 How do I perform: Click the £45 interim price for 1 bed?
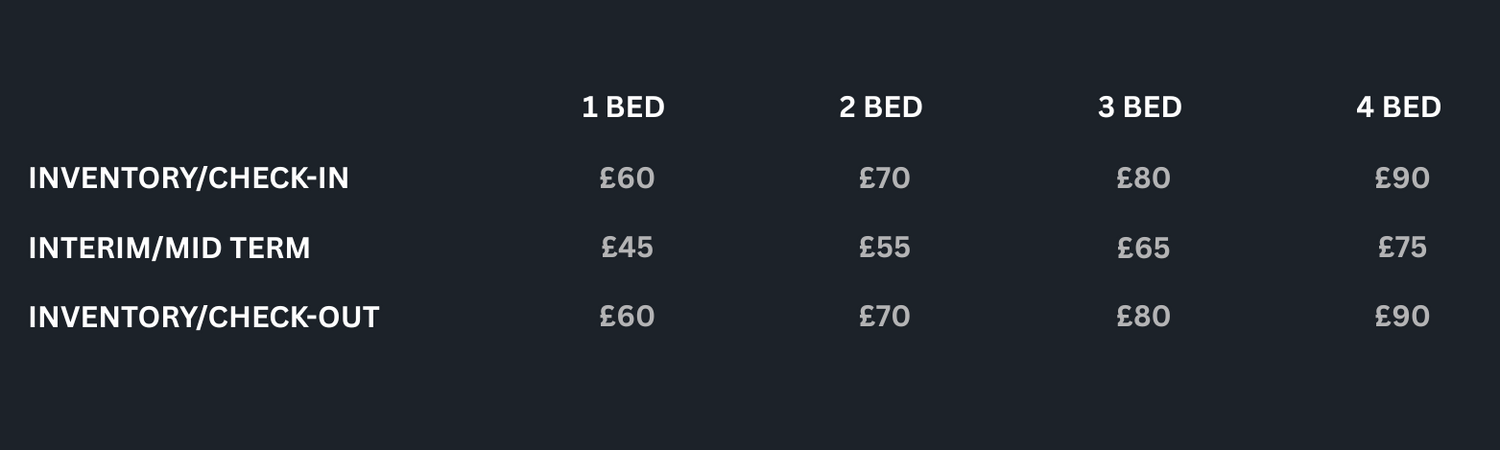(627, 248)
